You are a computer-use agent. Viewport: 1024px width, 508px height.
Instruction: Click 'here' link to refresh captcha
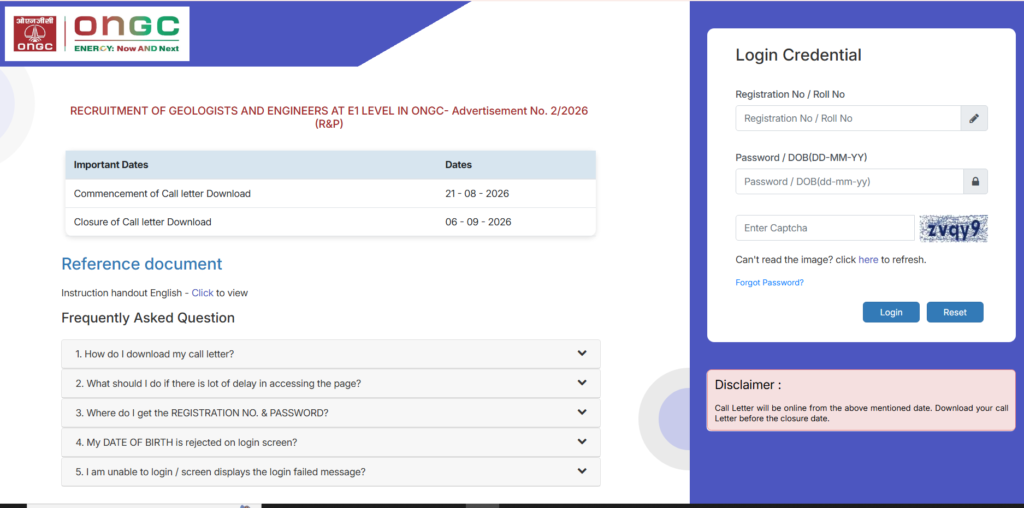(868, 259)
